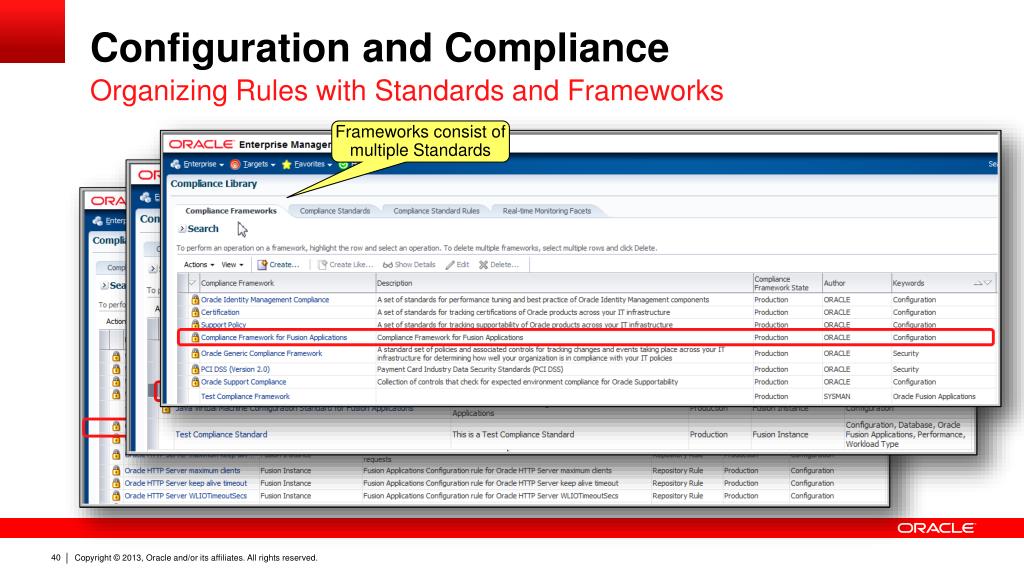This screenshot has width=1024, height=576.
Task: Click the lock icon beside Oracle HTTP Server WLIOTimeoutSecs
Action: tap(116, 496)
